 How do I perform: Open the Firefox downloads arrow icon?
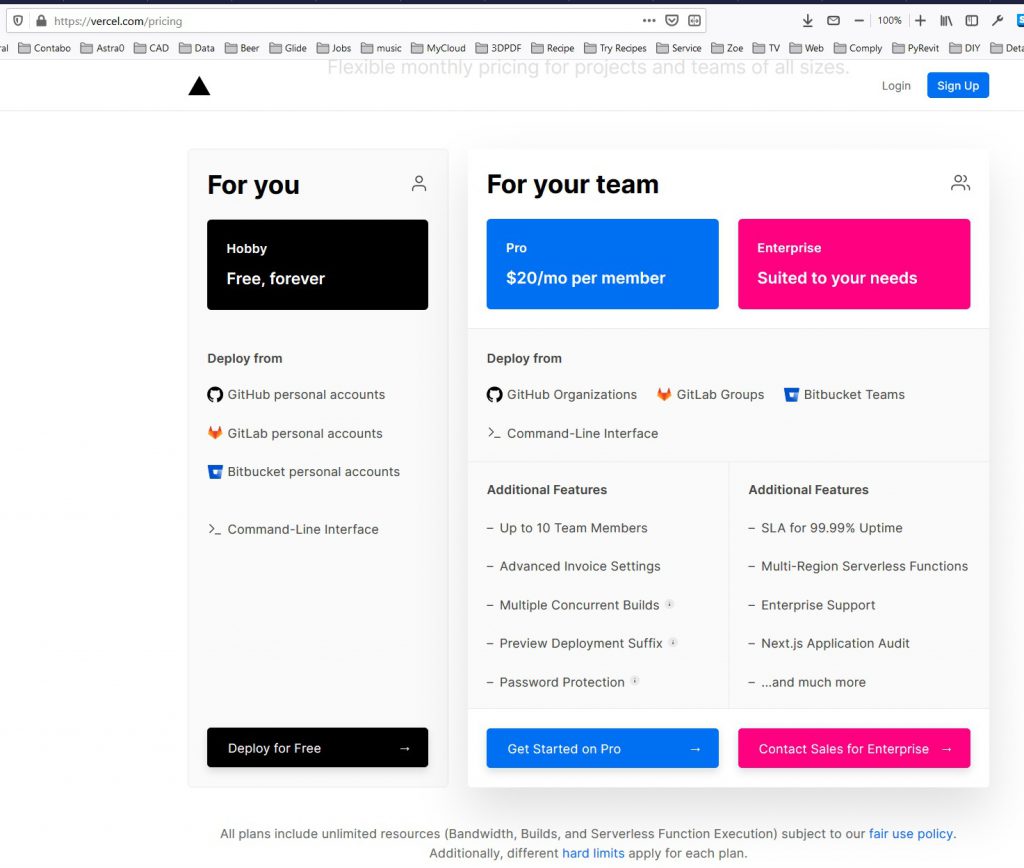click(808, 20)
